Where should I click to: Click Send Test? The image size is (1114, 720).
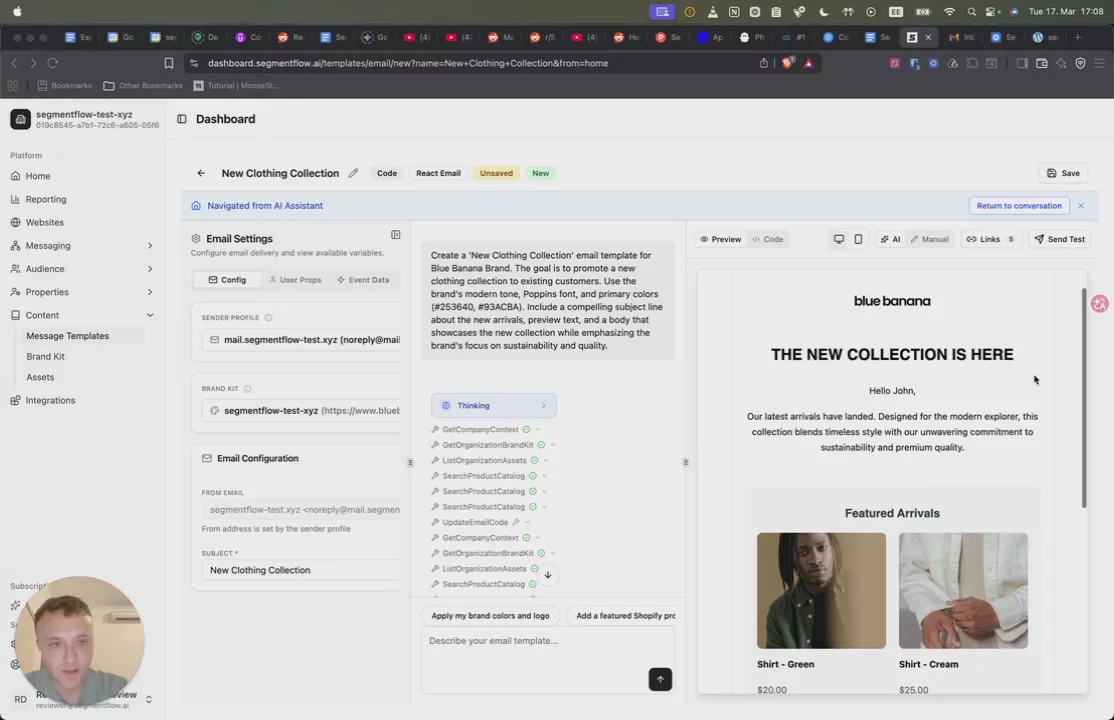click(1059, 239)
